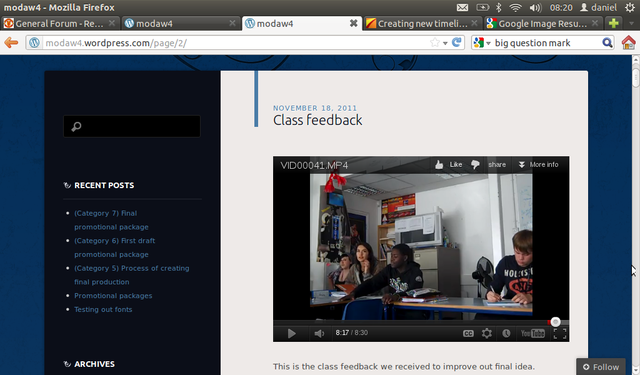Viewport: 640px width, 375px height.
Task: Click the 08:20 clock in panel
Action: [x=561, y=7]
